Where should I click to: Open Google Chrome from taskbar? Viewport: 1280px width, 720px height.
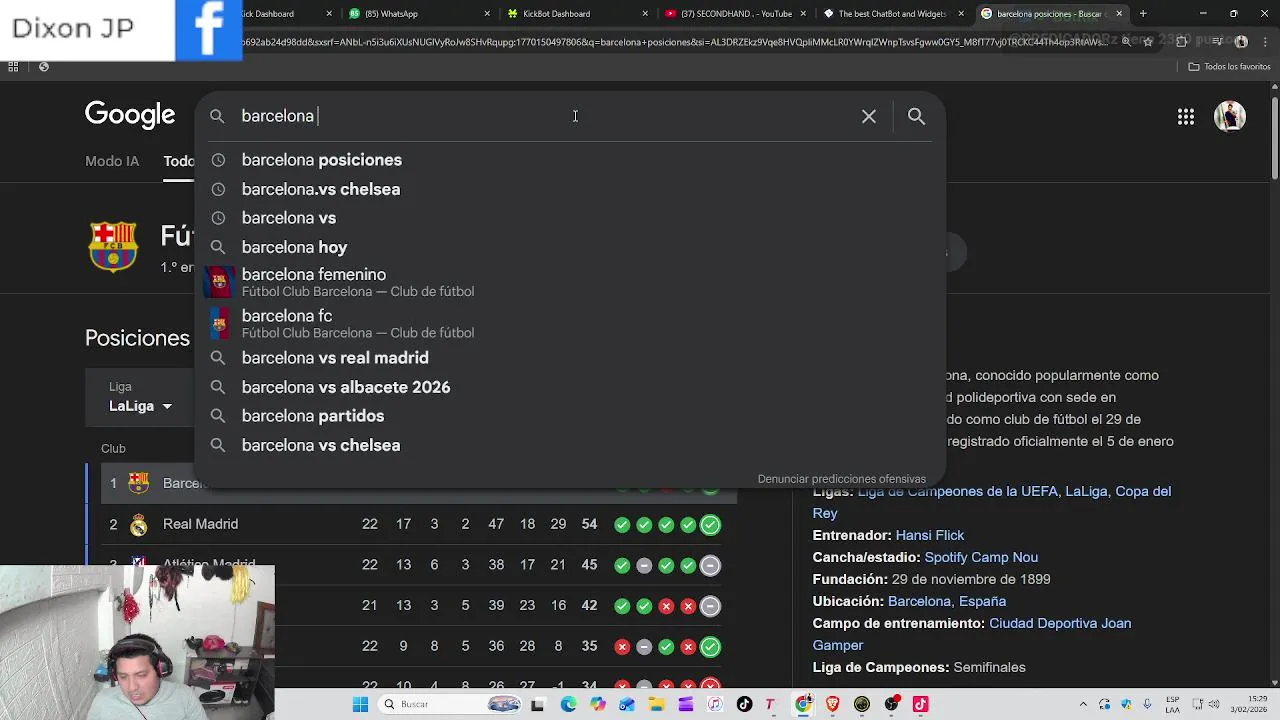(803, 704)
